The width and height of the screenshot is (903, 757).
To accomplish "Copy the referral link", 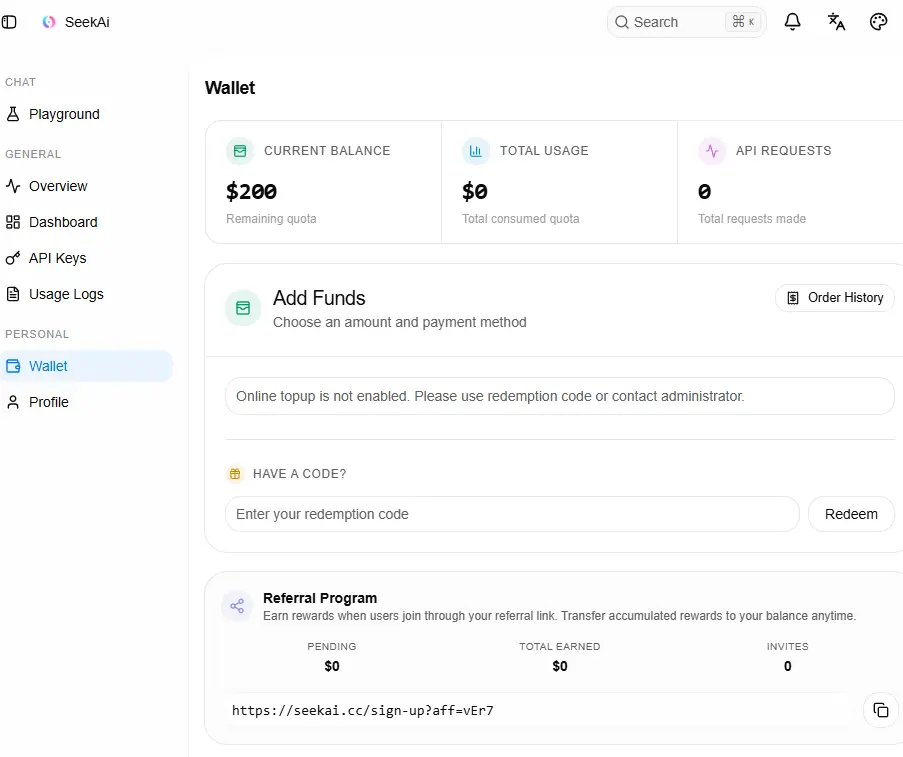I will (881, 710).
